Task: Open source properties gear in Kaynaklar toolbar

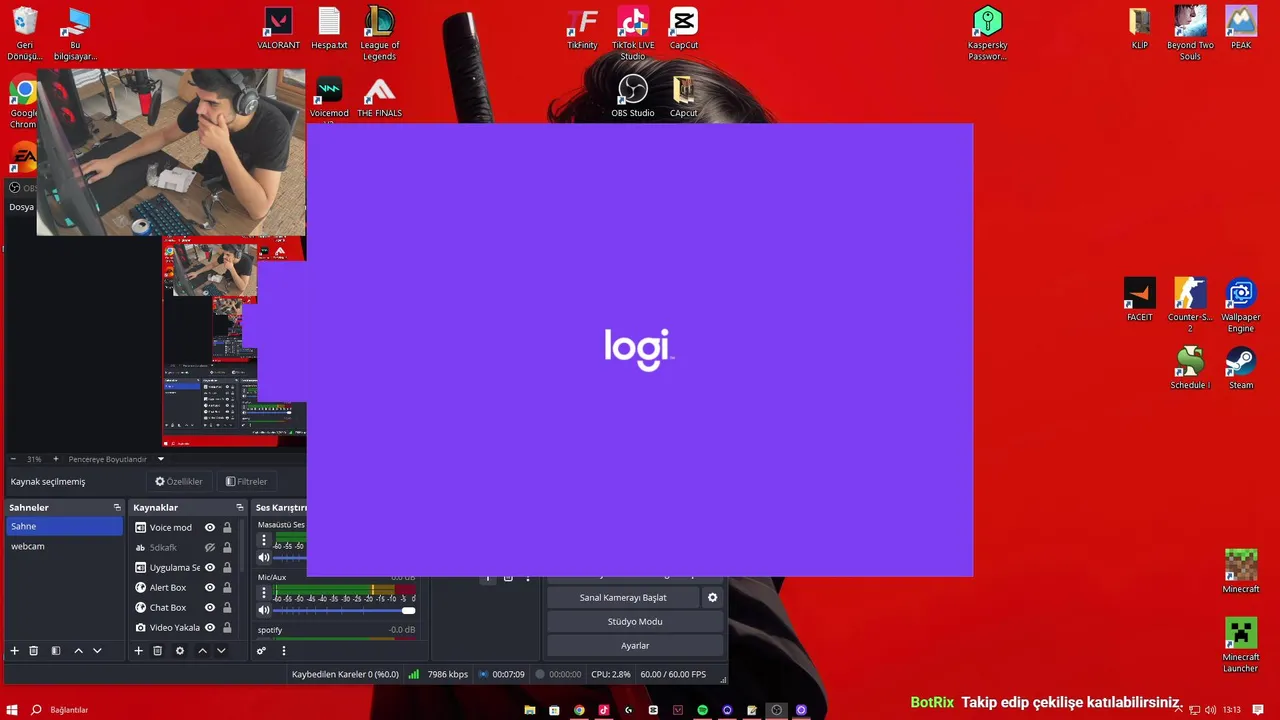Action: [180, 651]
